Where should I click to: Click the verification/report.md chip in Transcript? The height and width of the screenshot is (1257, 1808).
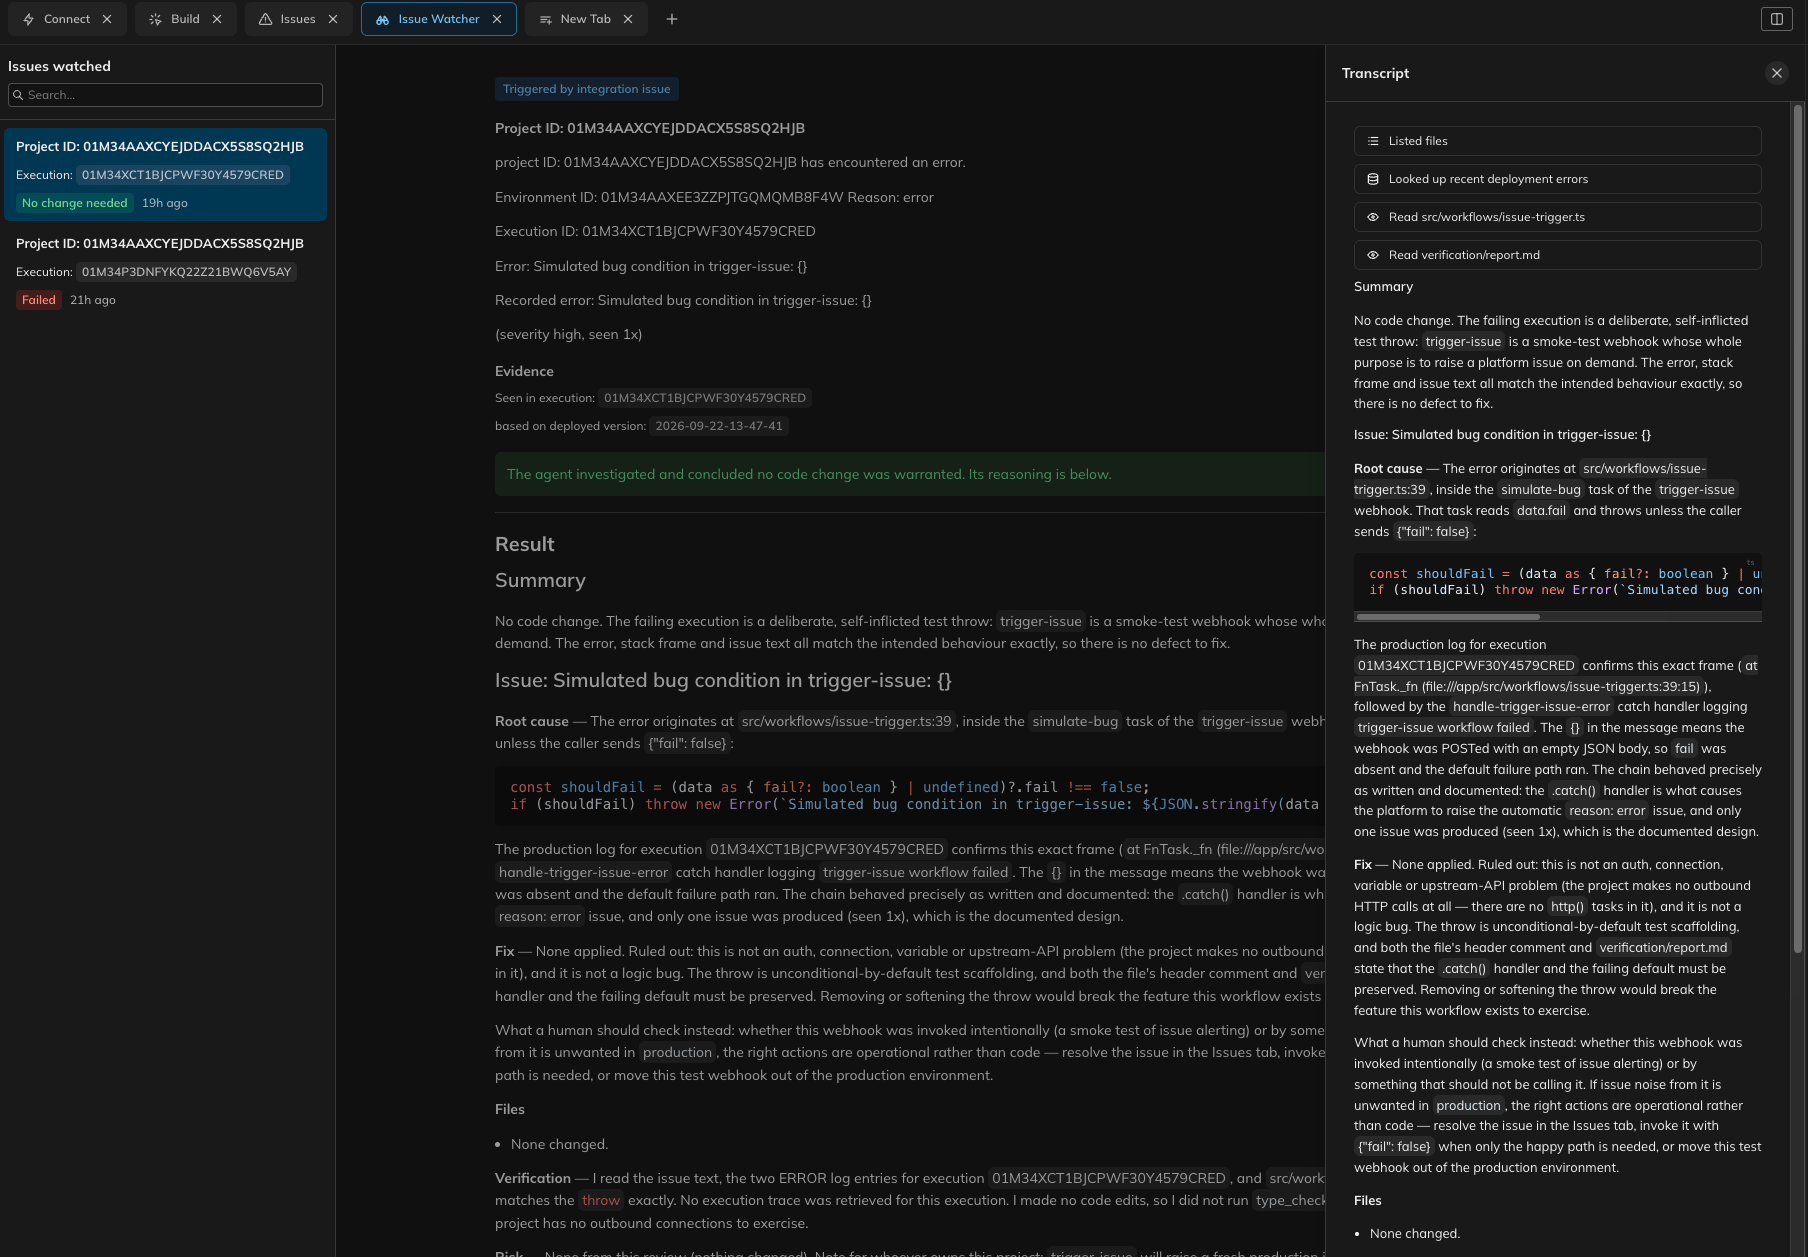point(1663,948)
